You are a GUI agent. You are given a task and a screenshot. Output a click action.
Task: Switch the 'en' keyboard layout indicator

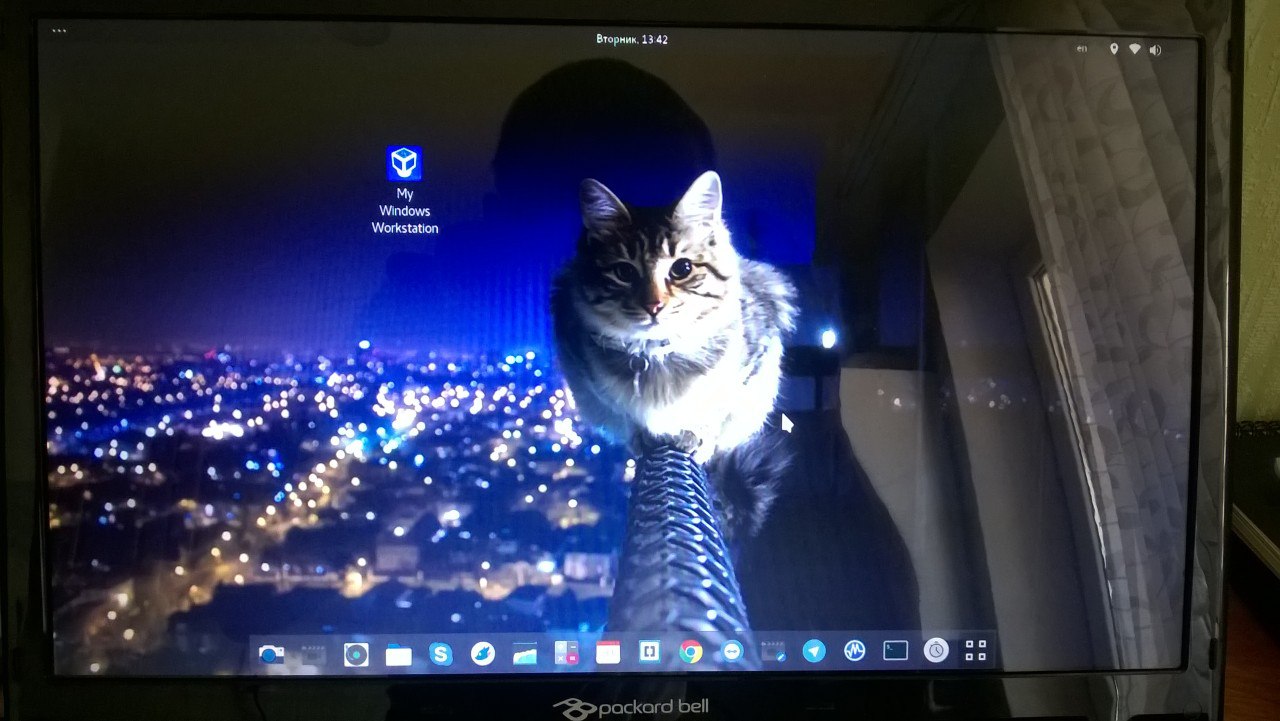click(x=1081, y=48)
